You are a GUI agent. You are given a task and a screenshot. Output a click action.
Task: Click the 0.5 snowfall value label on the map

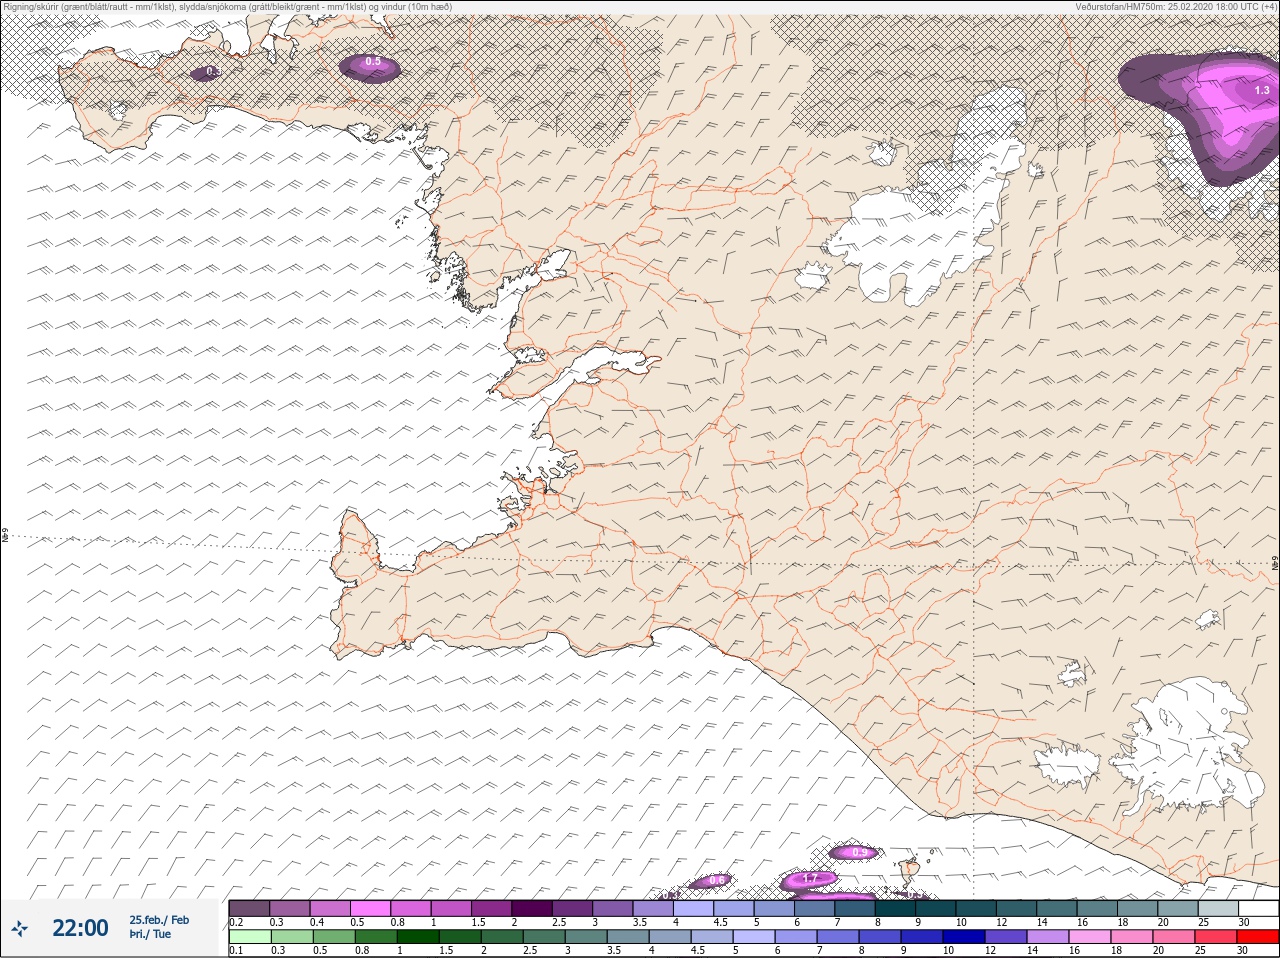pos(373,62)
